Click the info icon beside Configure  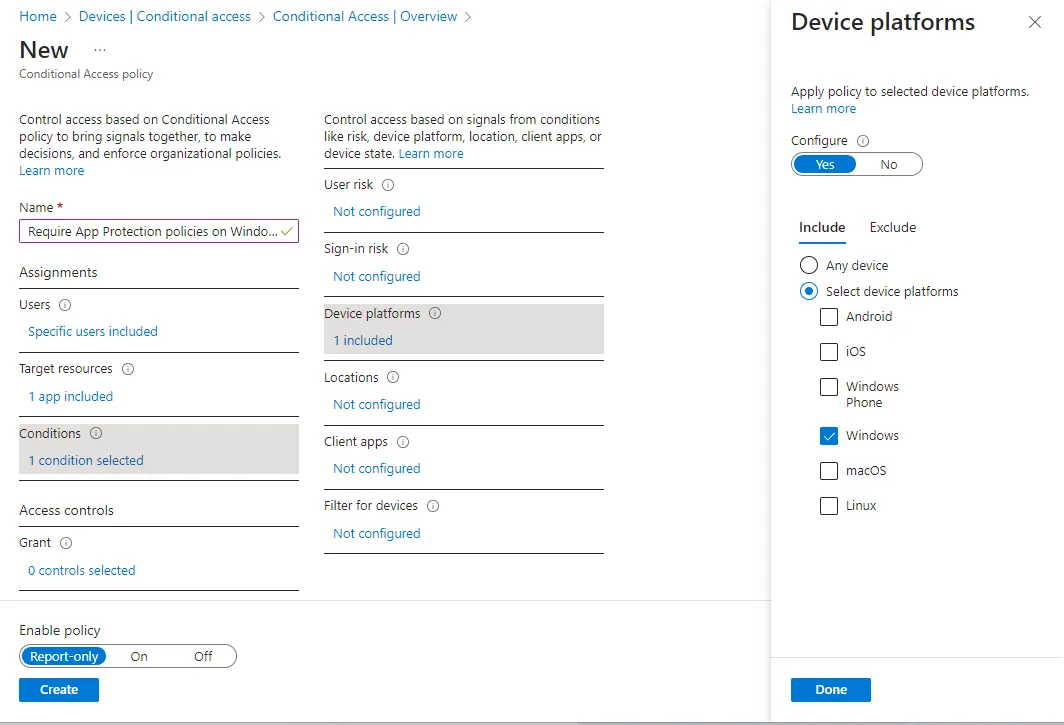[863, 141]
